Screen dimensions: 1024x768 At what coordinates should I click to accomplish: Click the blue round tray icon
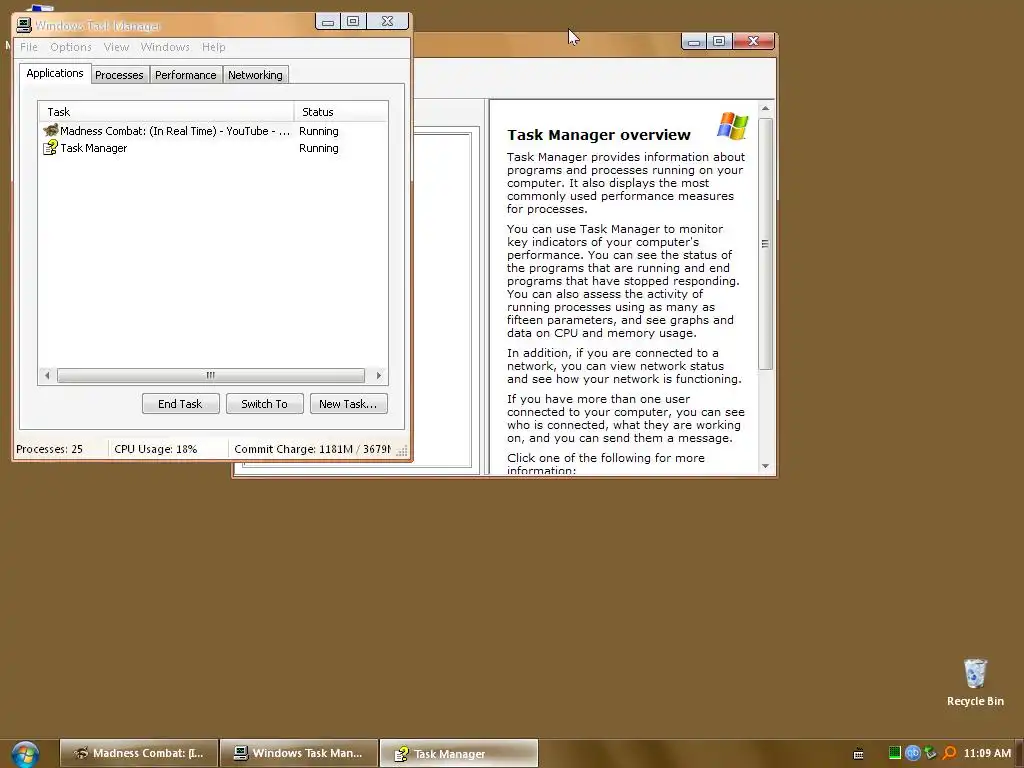pos(912,753)
